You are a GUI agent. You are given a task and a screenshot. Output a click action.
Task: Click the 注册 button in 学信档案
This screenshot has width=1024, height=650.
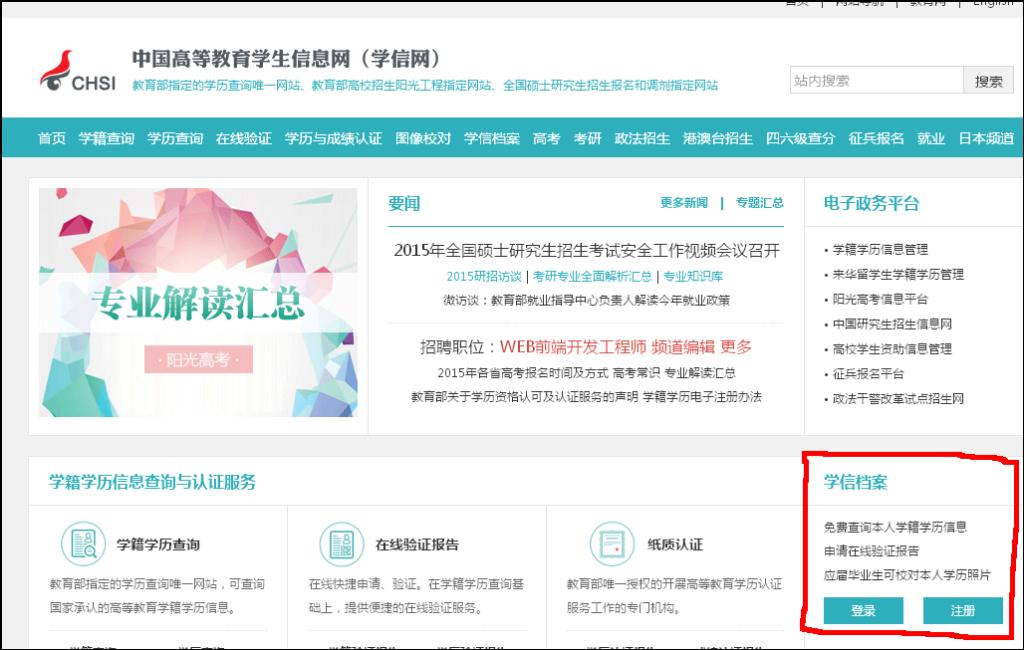click(x=962, y=610)
